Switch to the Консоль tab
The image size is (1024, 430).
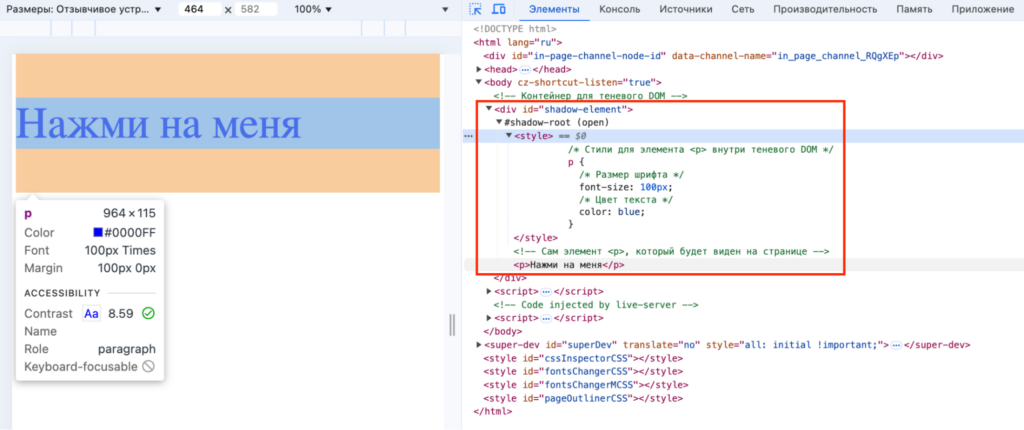point(620,9)
